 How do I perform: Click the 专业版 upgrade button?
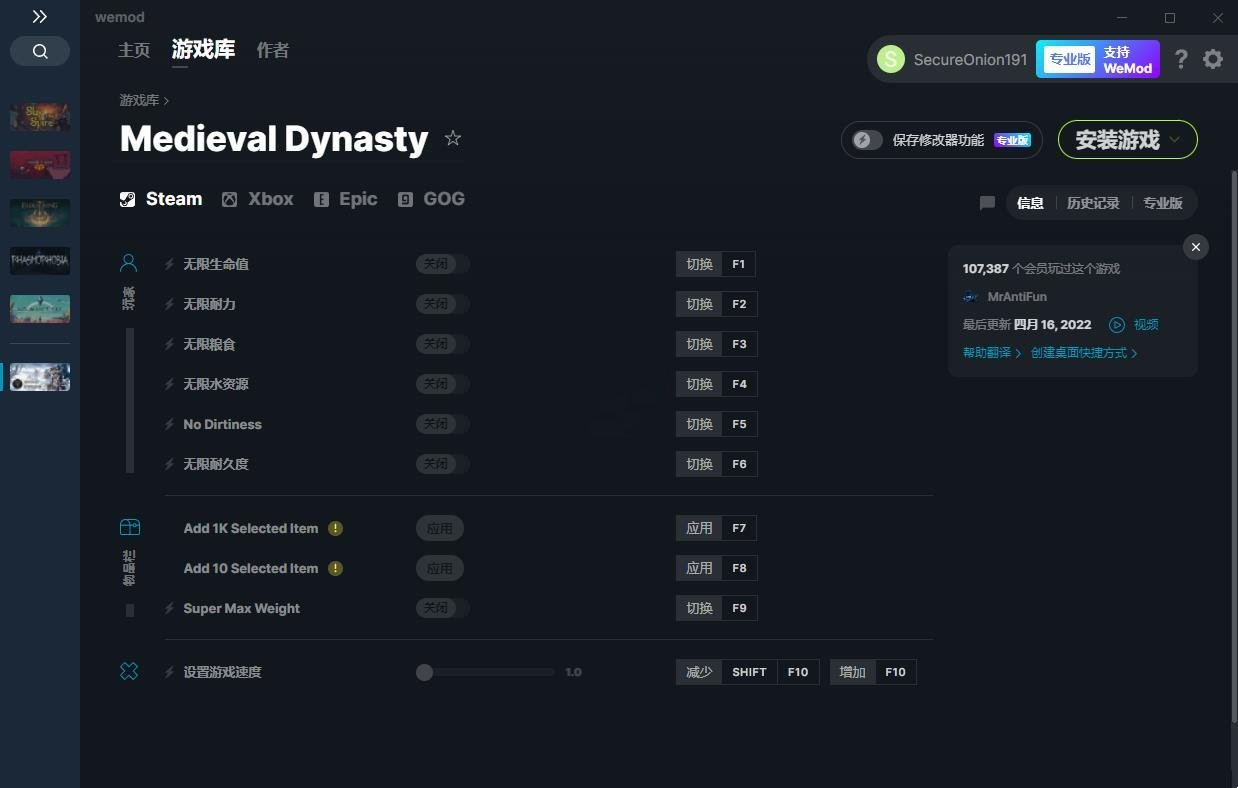point(1069,59)
